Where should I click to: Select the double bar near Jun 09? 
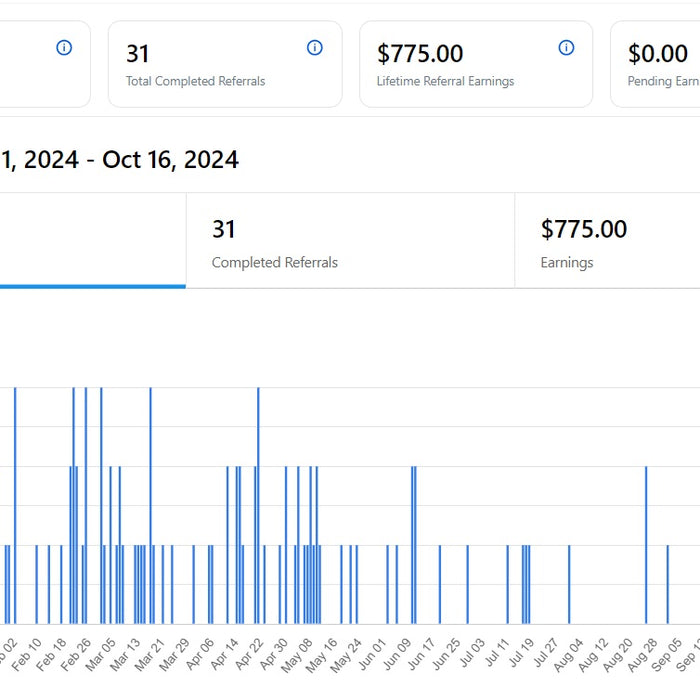(x=414, y=545)
